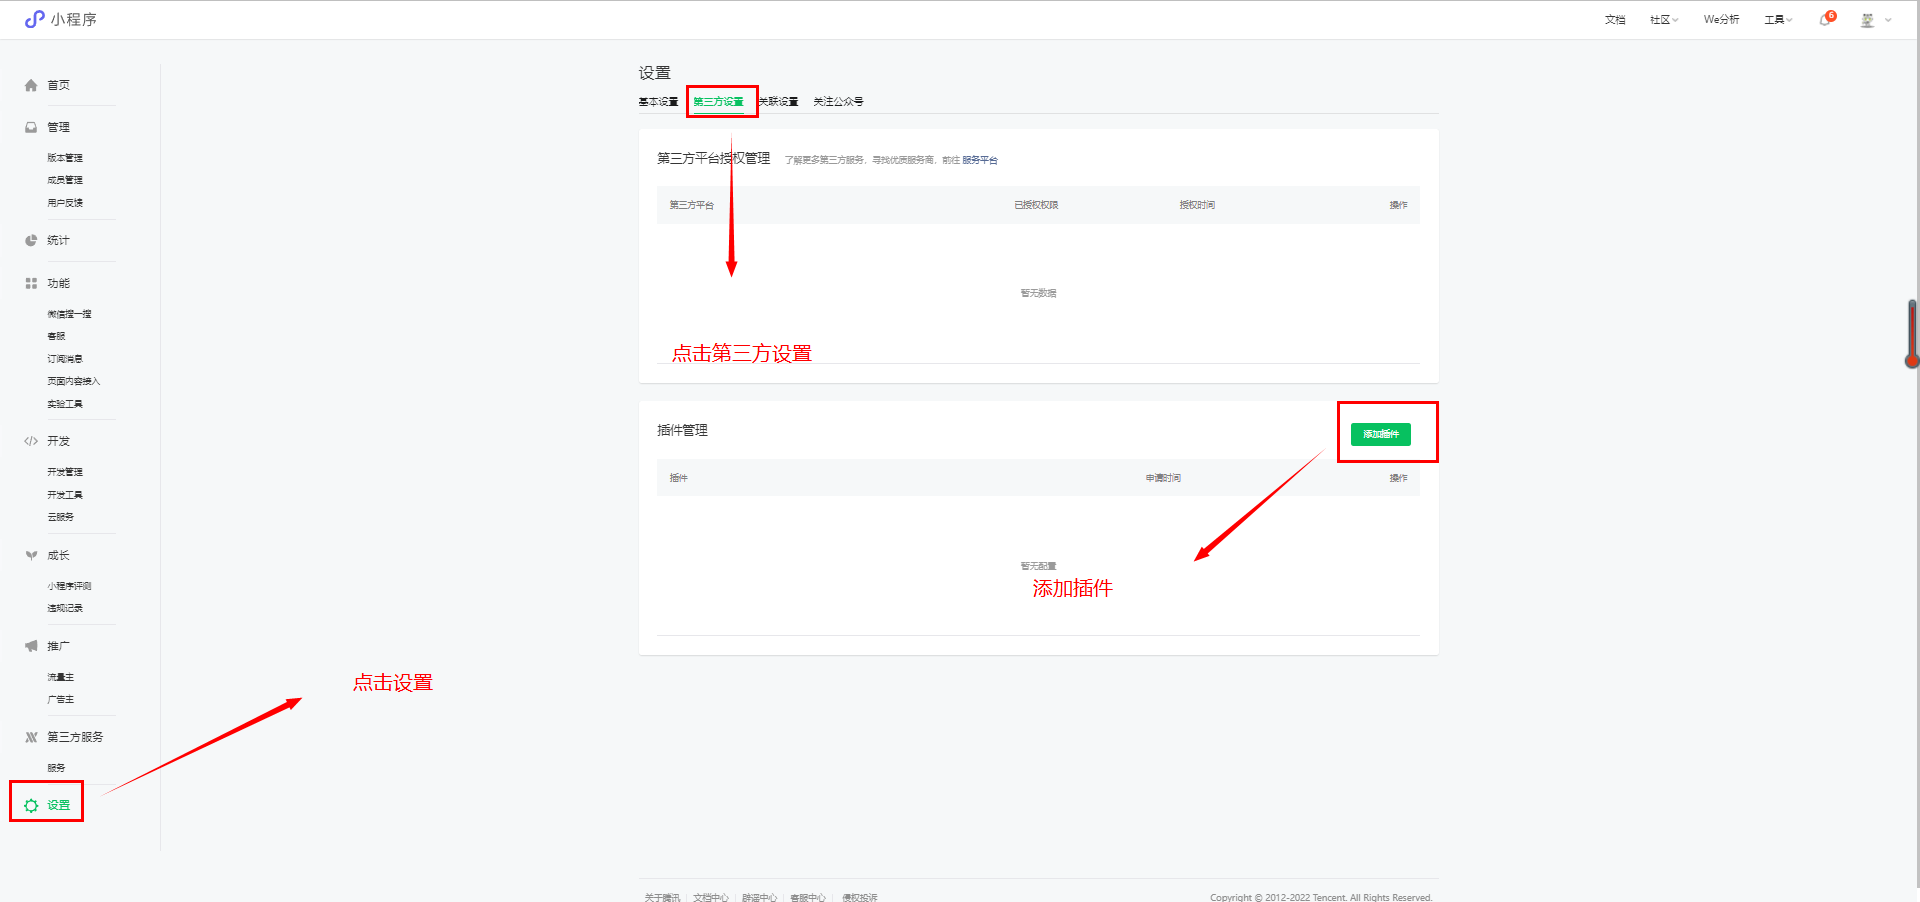Click the code brackets icon beside 开发
The height and width of the screenshot is (902, 1920).
(31, 441)
